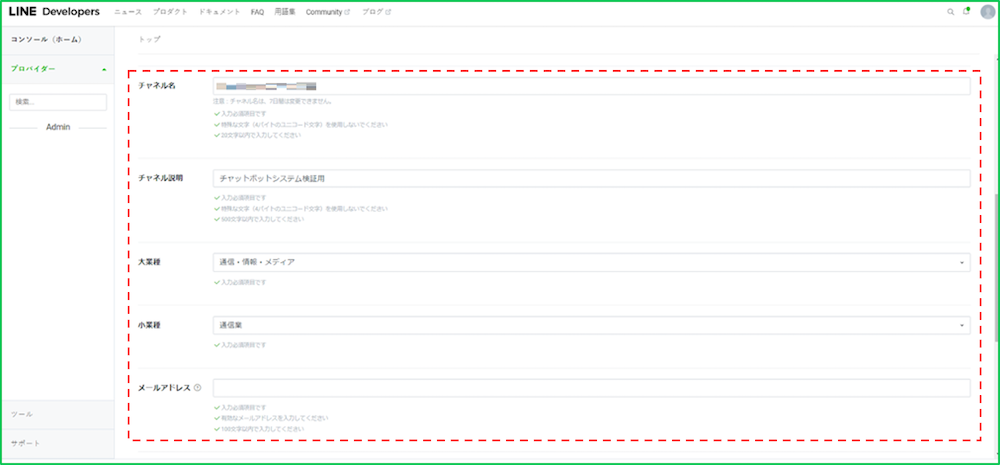
Task: Click the プロバイダー sidebar heading
Action: pos(33,69)
